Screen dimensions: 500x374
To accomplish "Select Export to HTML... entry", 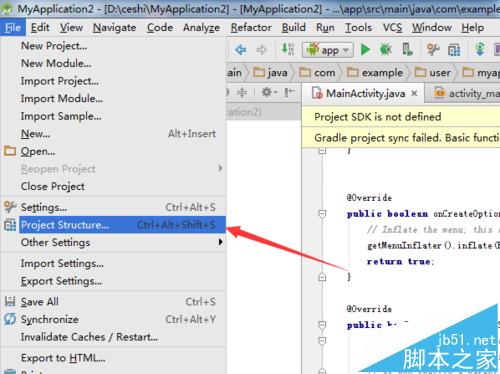I will pyautogui.click(x=113, y=358).
